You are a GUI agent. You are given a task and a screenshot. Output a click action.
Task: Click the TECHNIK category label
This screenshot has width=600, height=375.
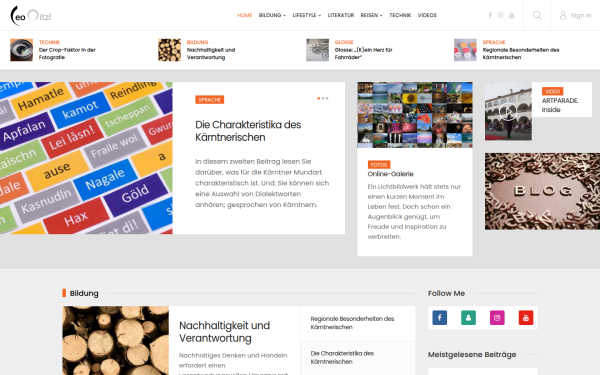pos(49,42)
